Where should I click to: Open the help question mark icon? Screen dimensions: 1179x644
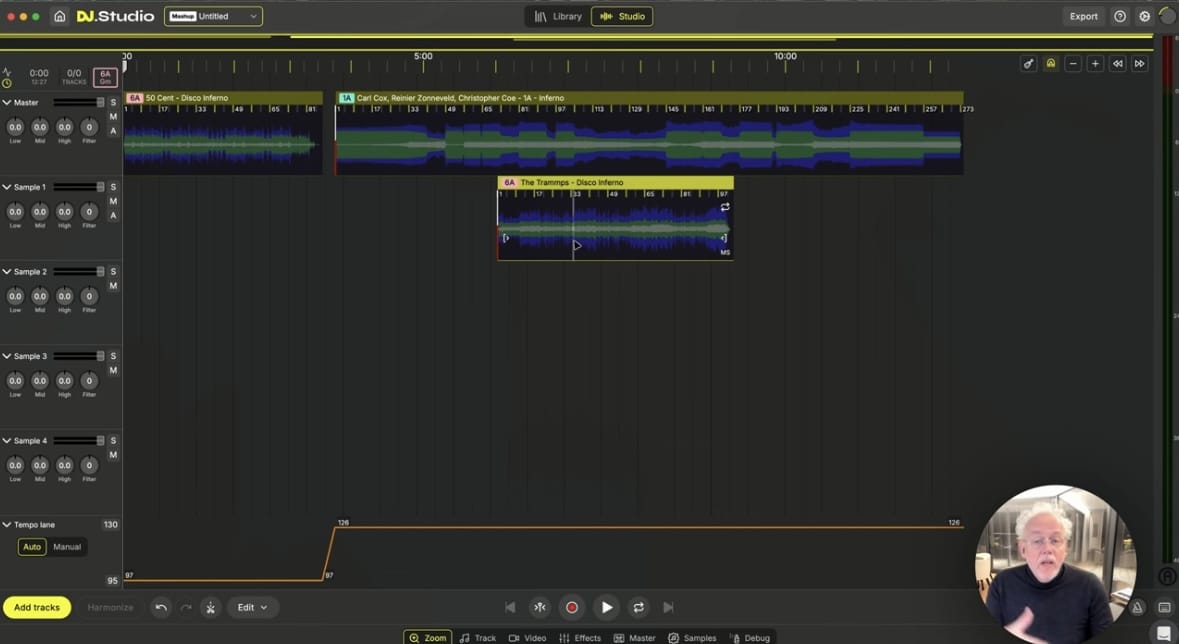point(1120,16)
